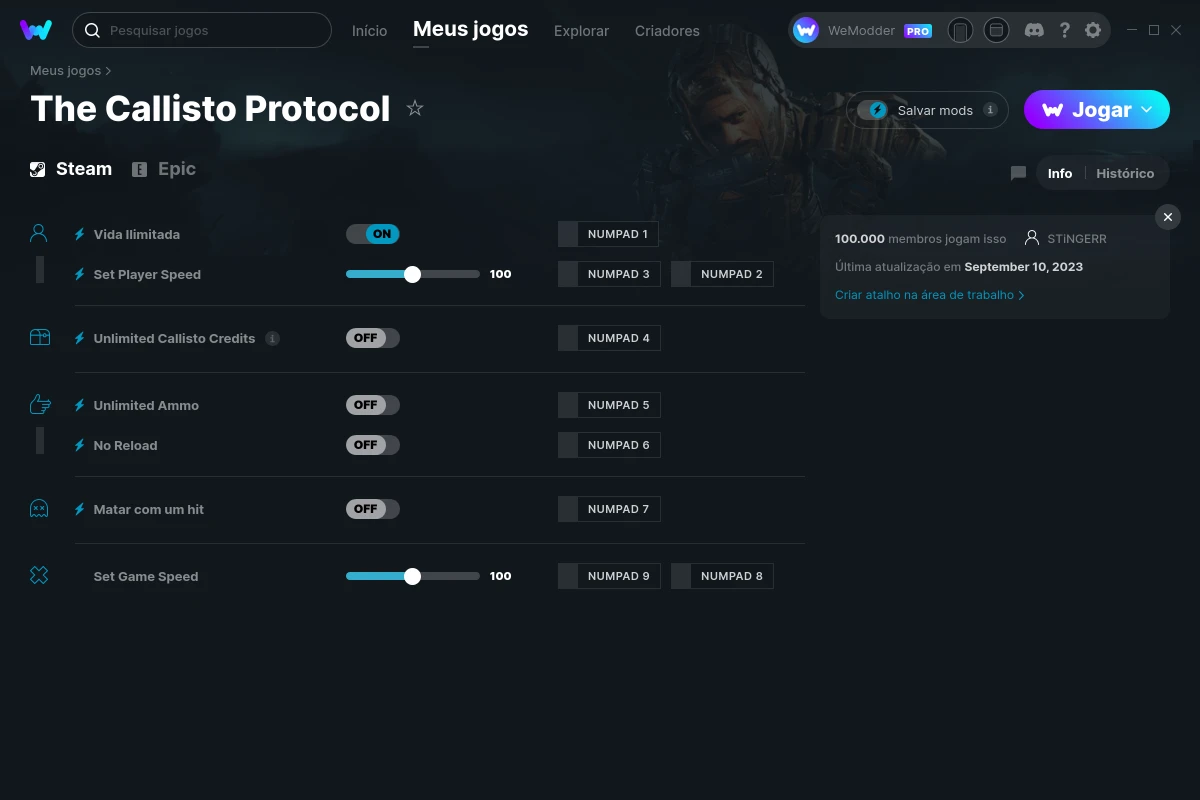Click the phone device icon in header
1200x800 pixels.
coord(960,31)
